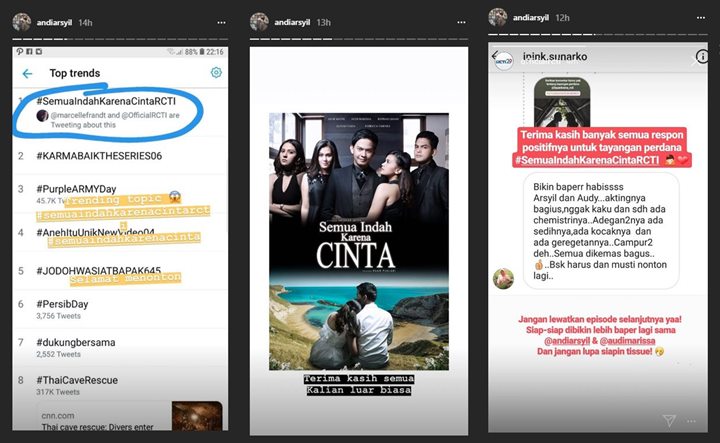Click the 'Kalian luar biasa' caption line
720x443 pixels.
(359, 390)
